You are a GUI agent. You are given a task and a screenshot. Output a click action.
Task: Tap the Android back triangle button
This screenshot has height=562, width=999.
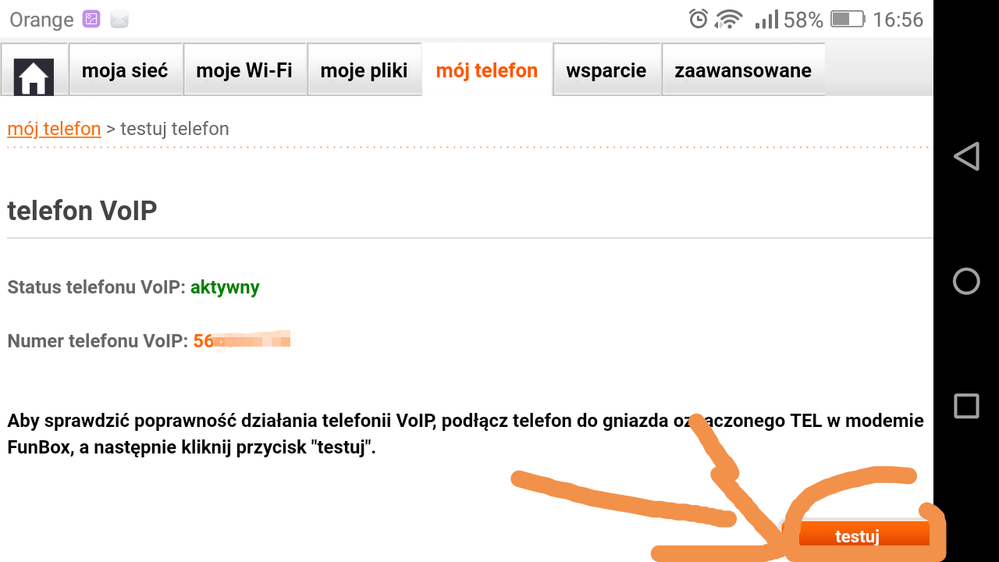967,156
